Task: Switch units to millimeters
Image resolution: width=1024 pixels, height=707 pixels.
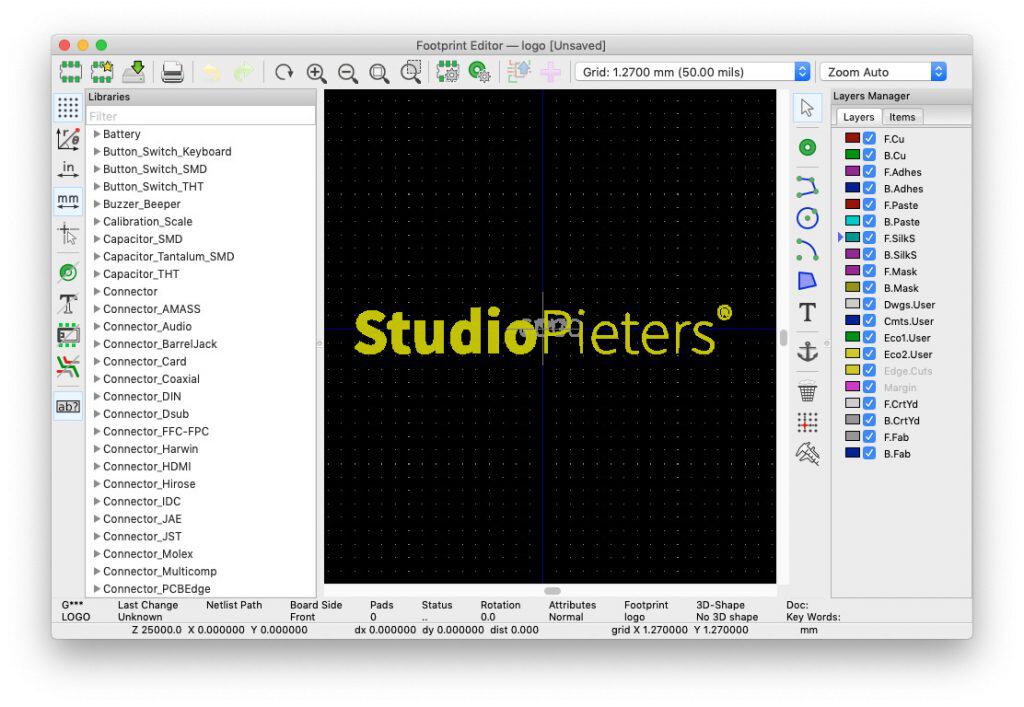Action: point(68,200)
